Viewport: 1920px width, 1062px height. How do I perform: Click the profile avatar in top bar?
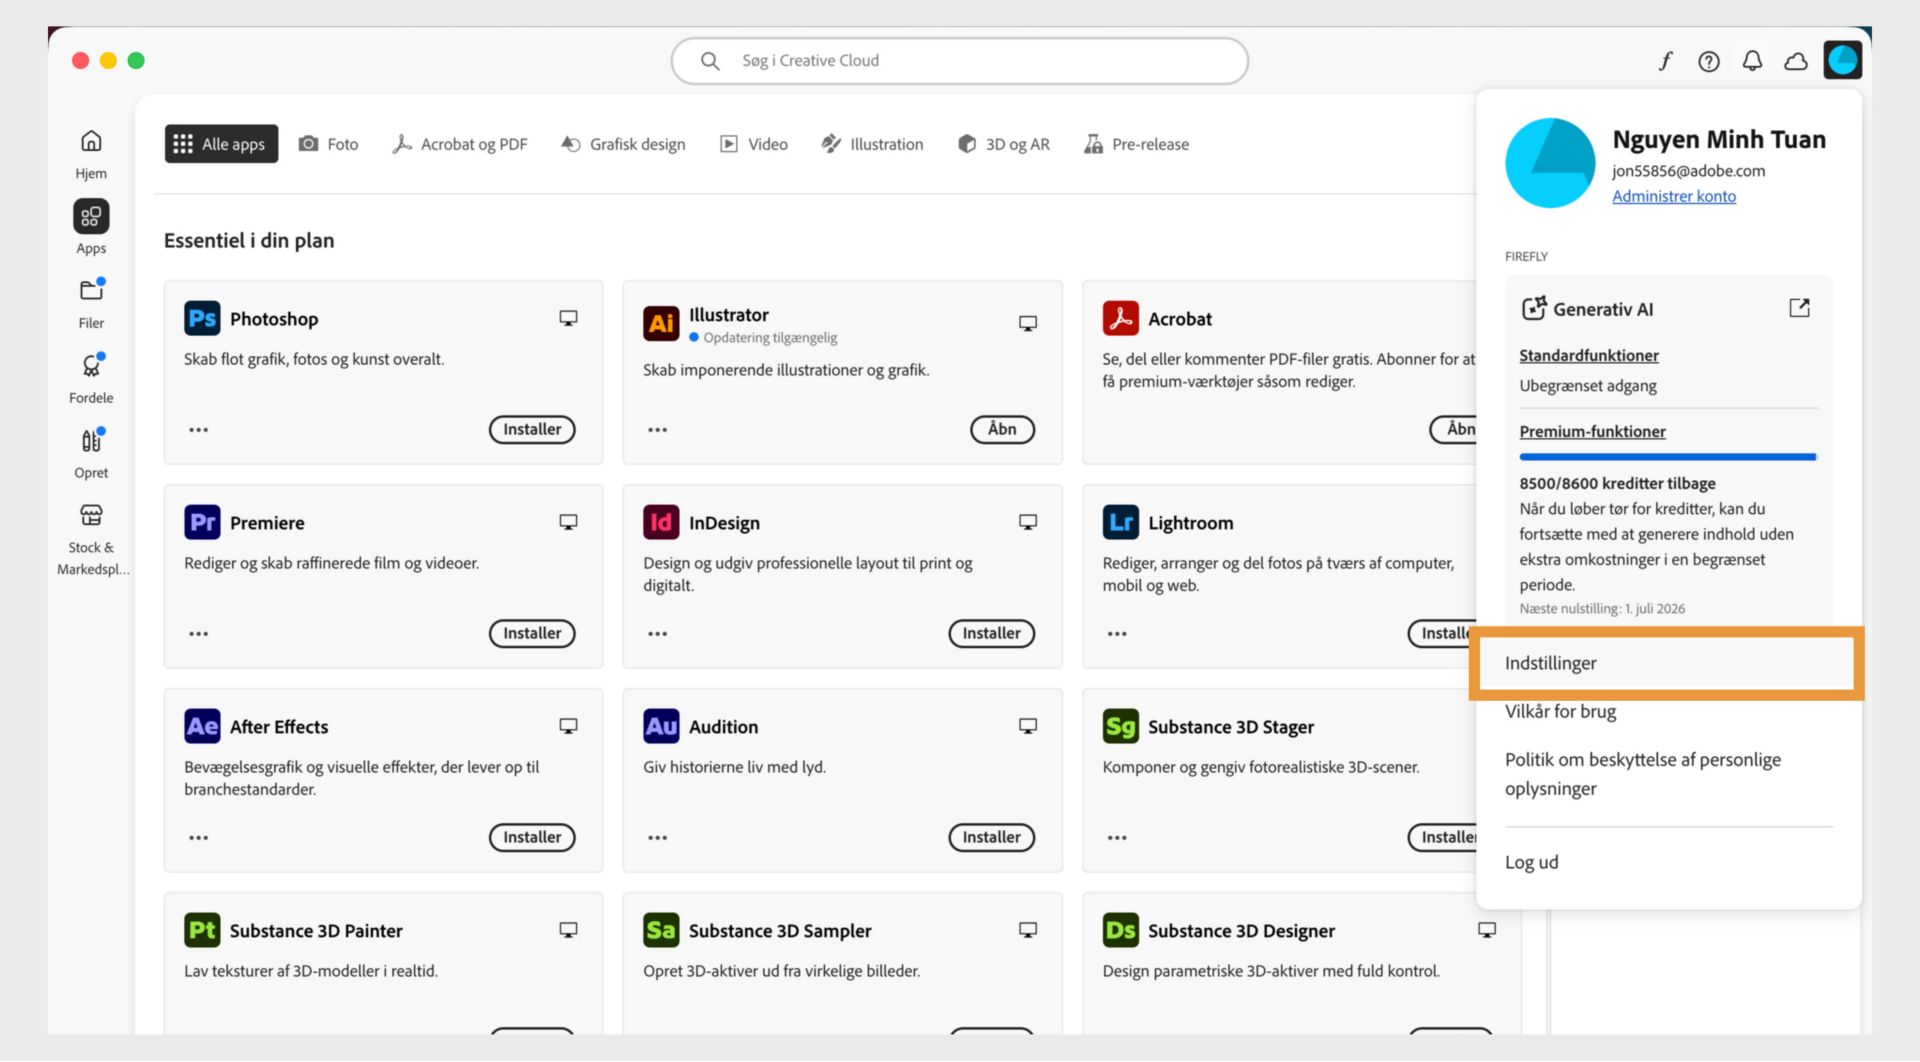coord(1842,61)
